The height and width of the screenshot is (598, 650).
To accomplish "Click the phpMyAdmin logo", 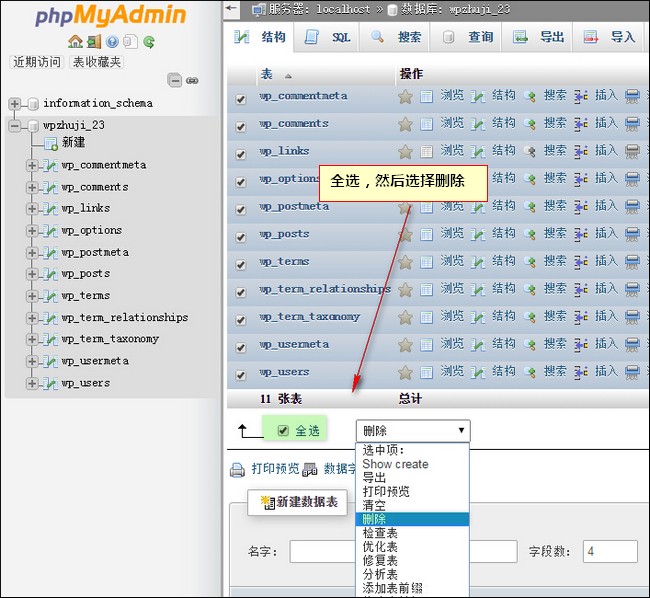I will tap(111, 16).
